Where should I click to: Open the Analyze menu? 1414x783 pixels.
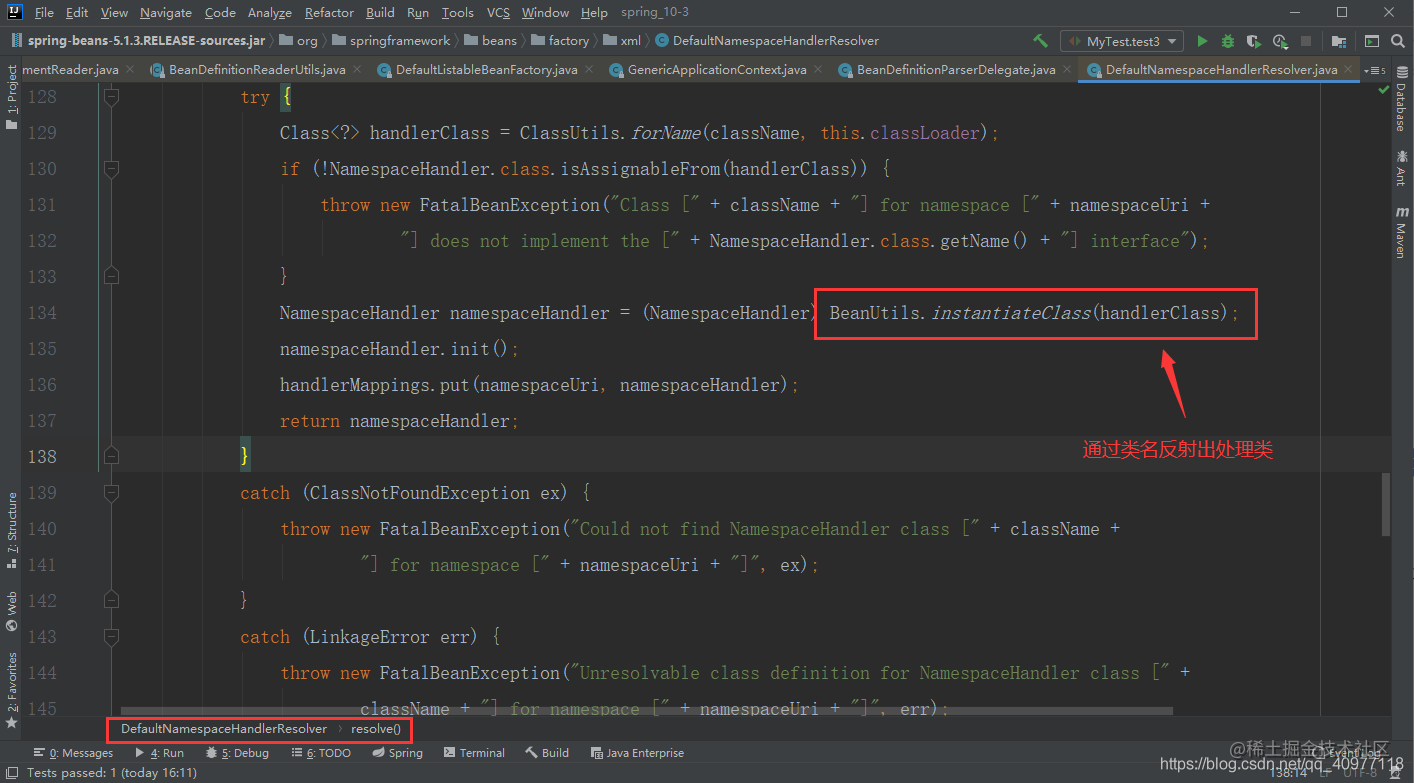click(x=270, y=12)
